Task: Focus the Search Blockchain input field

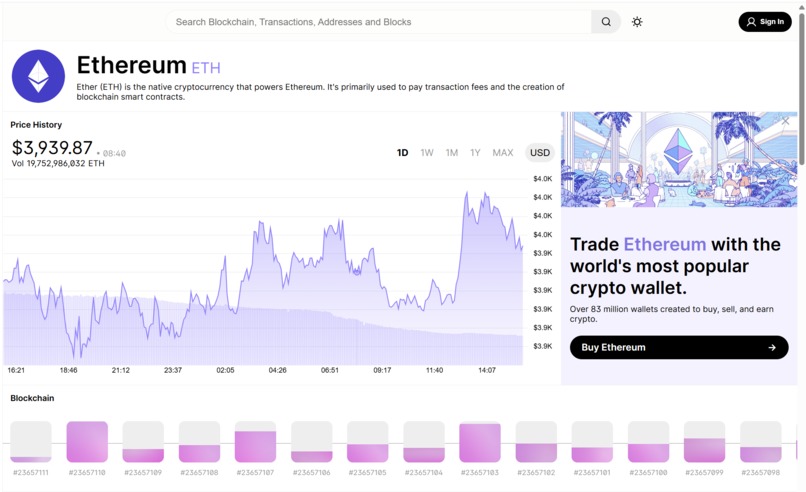Action: pos(379,22)
